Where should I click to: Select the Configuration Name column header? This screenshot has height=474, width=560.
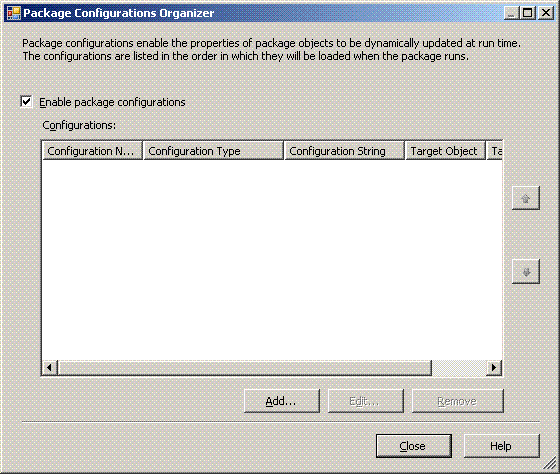click(x=92, y=151)
